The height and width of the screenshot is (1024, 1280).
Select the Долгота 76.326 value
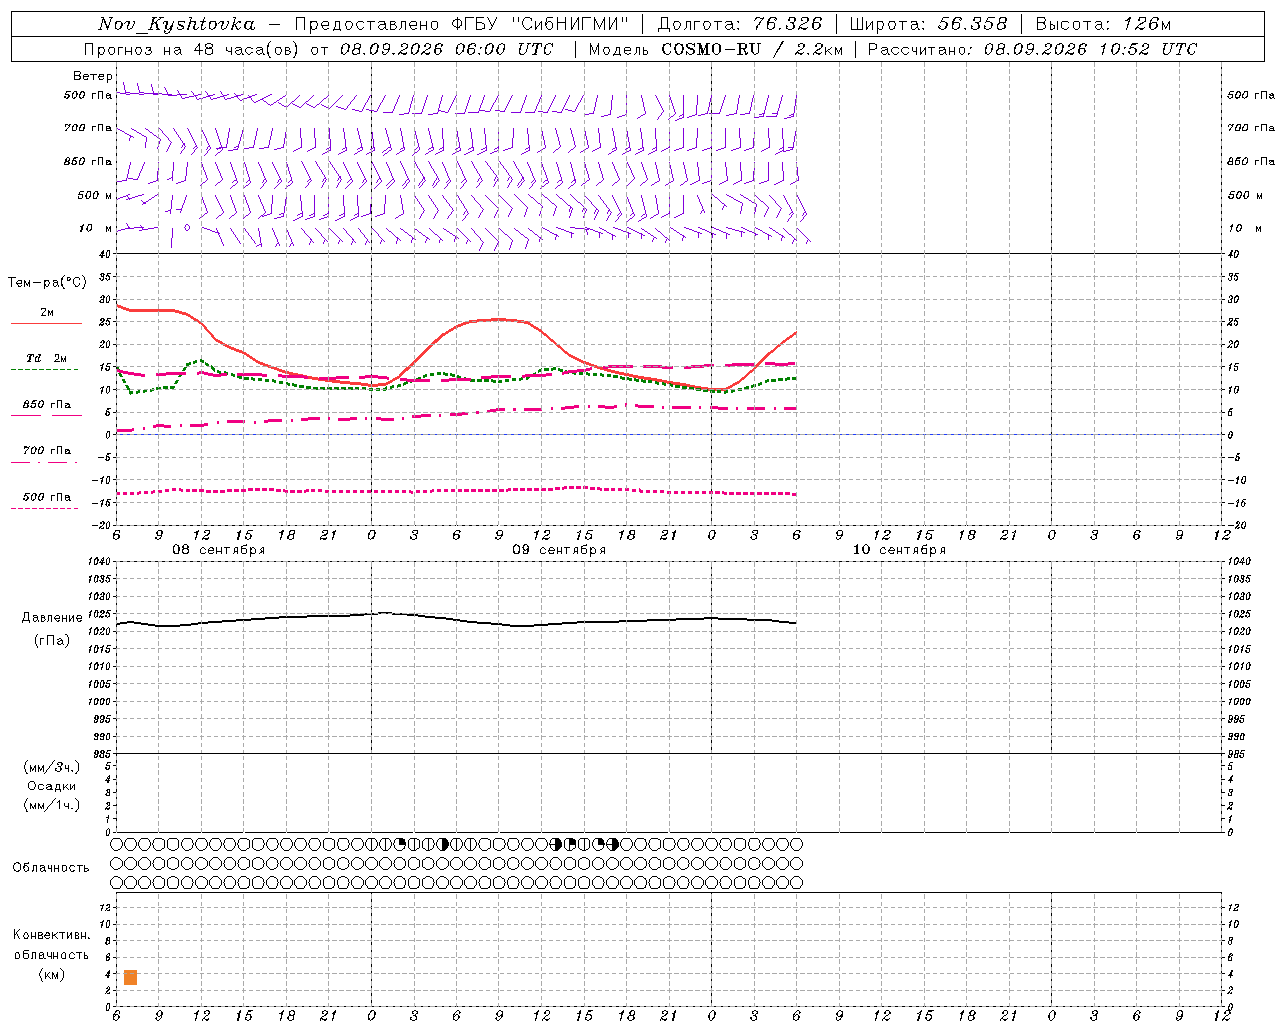click(x=739, y=24)
